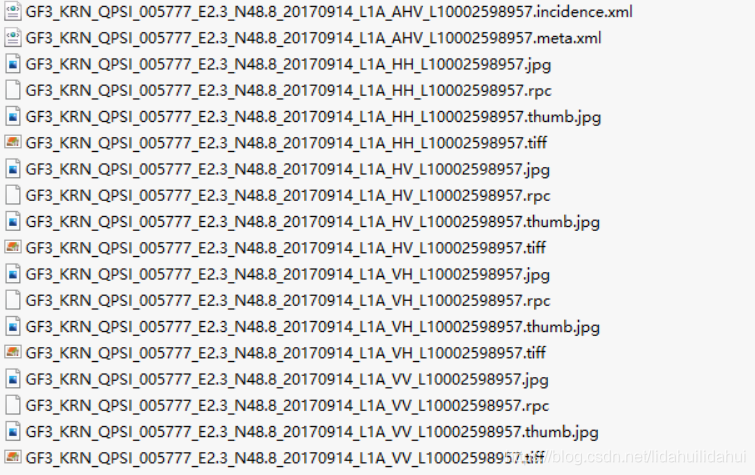Select the HV .jpg file name
Viewport: 755px width, 475px height.
287,170
